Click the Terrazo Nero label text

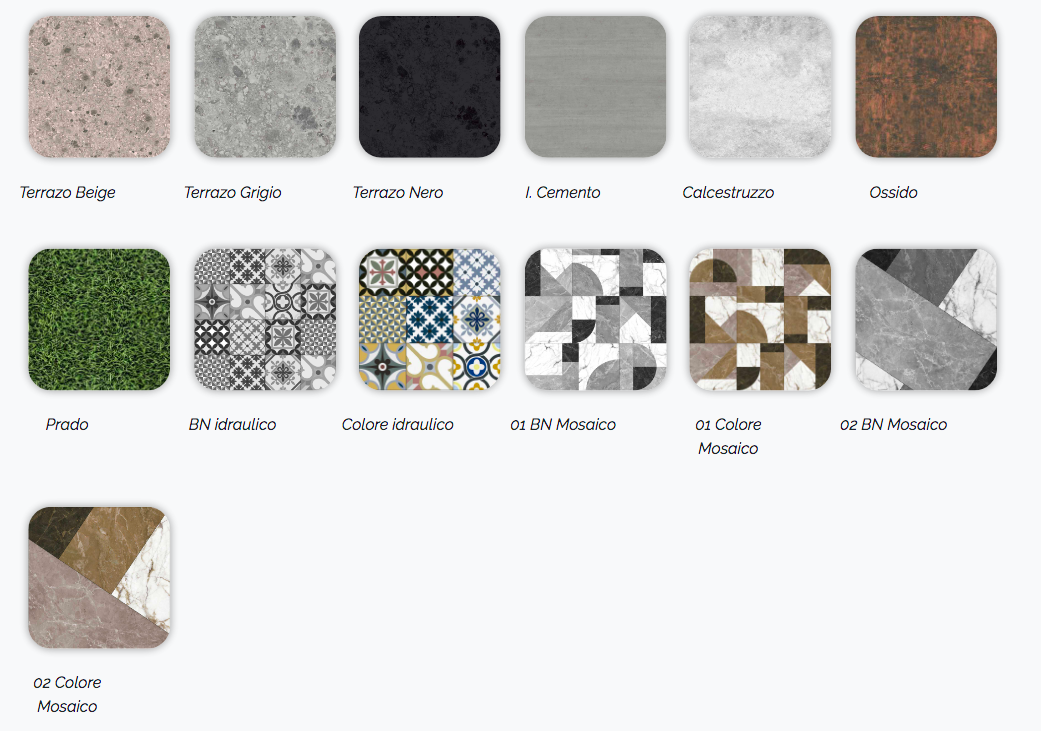coord(398,193)
